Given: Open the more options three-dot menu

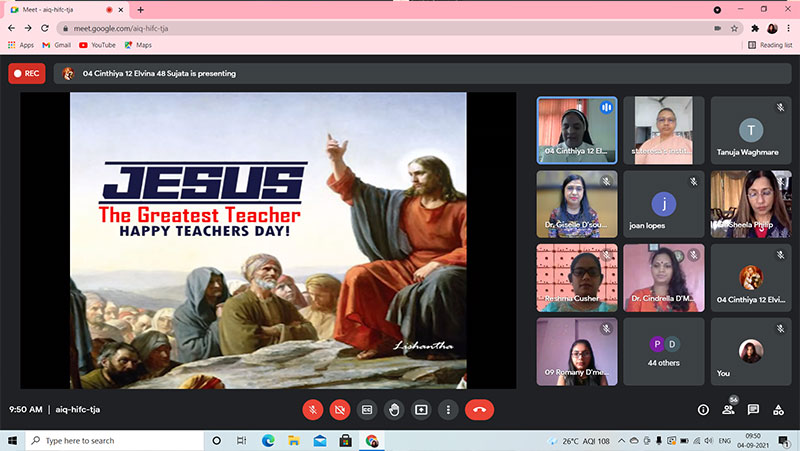Looking at the screenshot, I should point(448,410).
